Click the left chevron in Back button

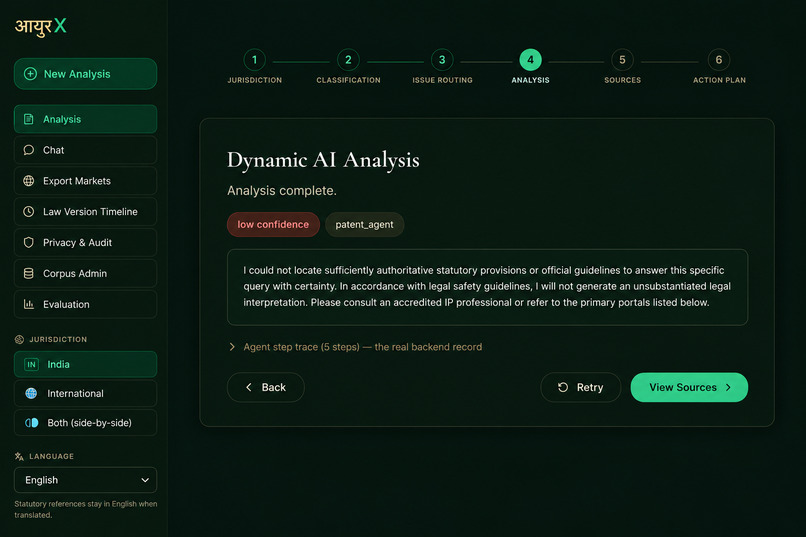click(x=249, y=387)
